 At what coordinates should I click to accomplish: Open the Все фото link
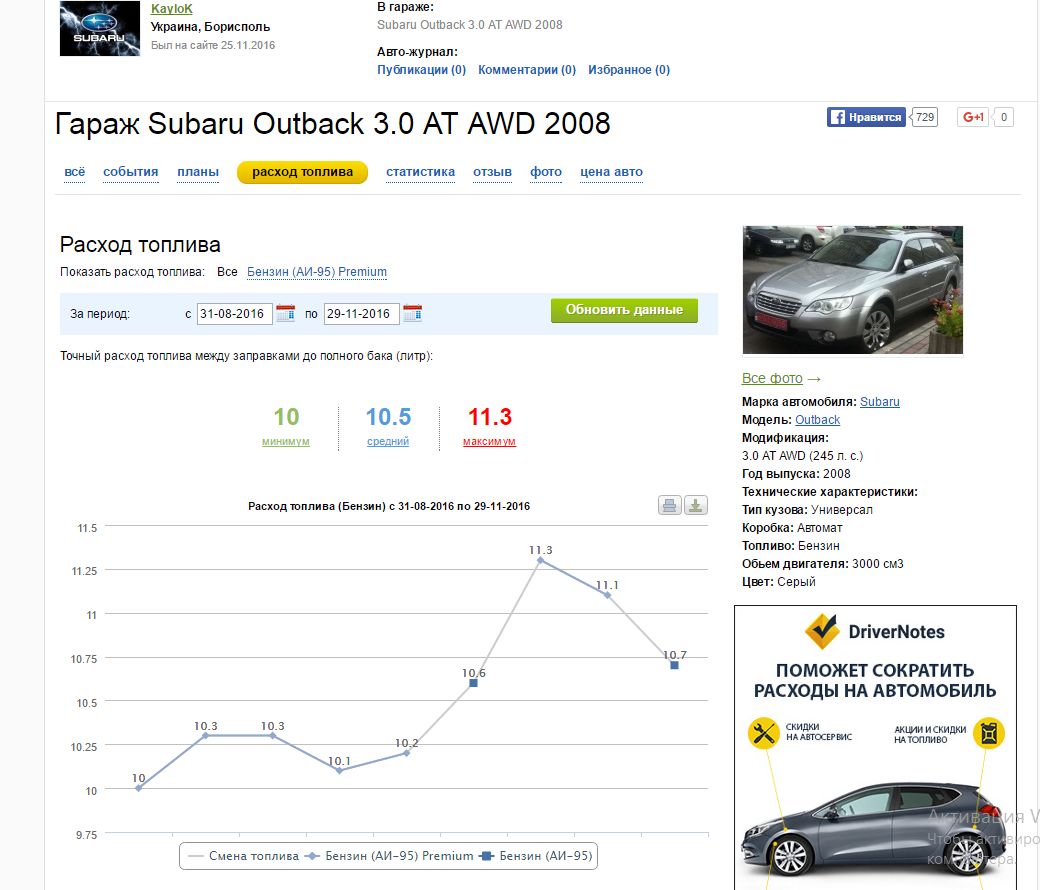point(772,379)
